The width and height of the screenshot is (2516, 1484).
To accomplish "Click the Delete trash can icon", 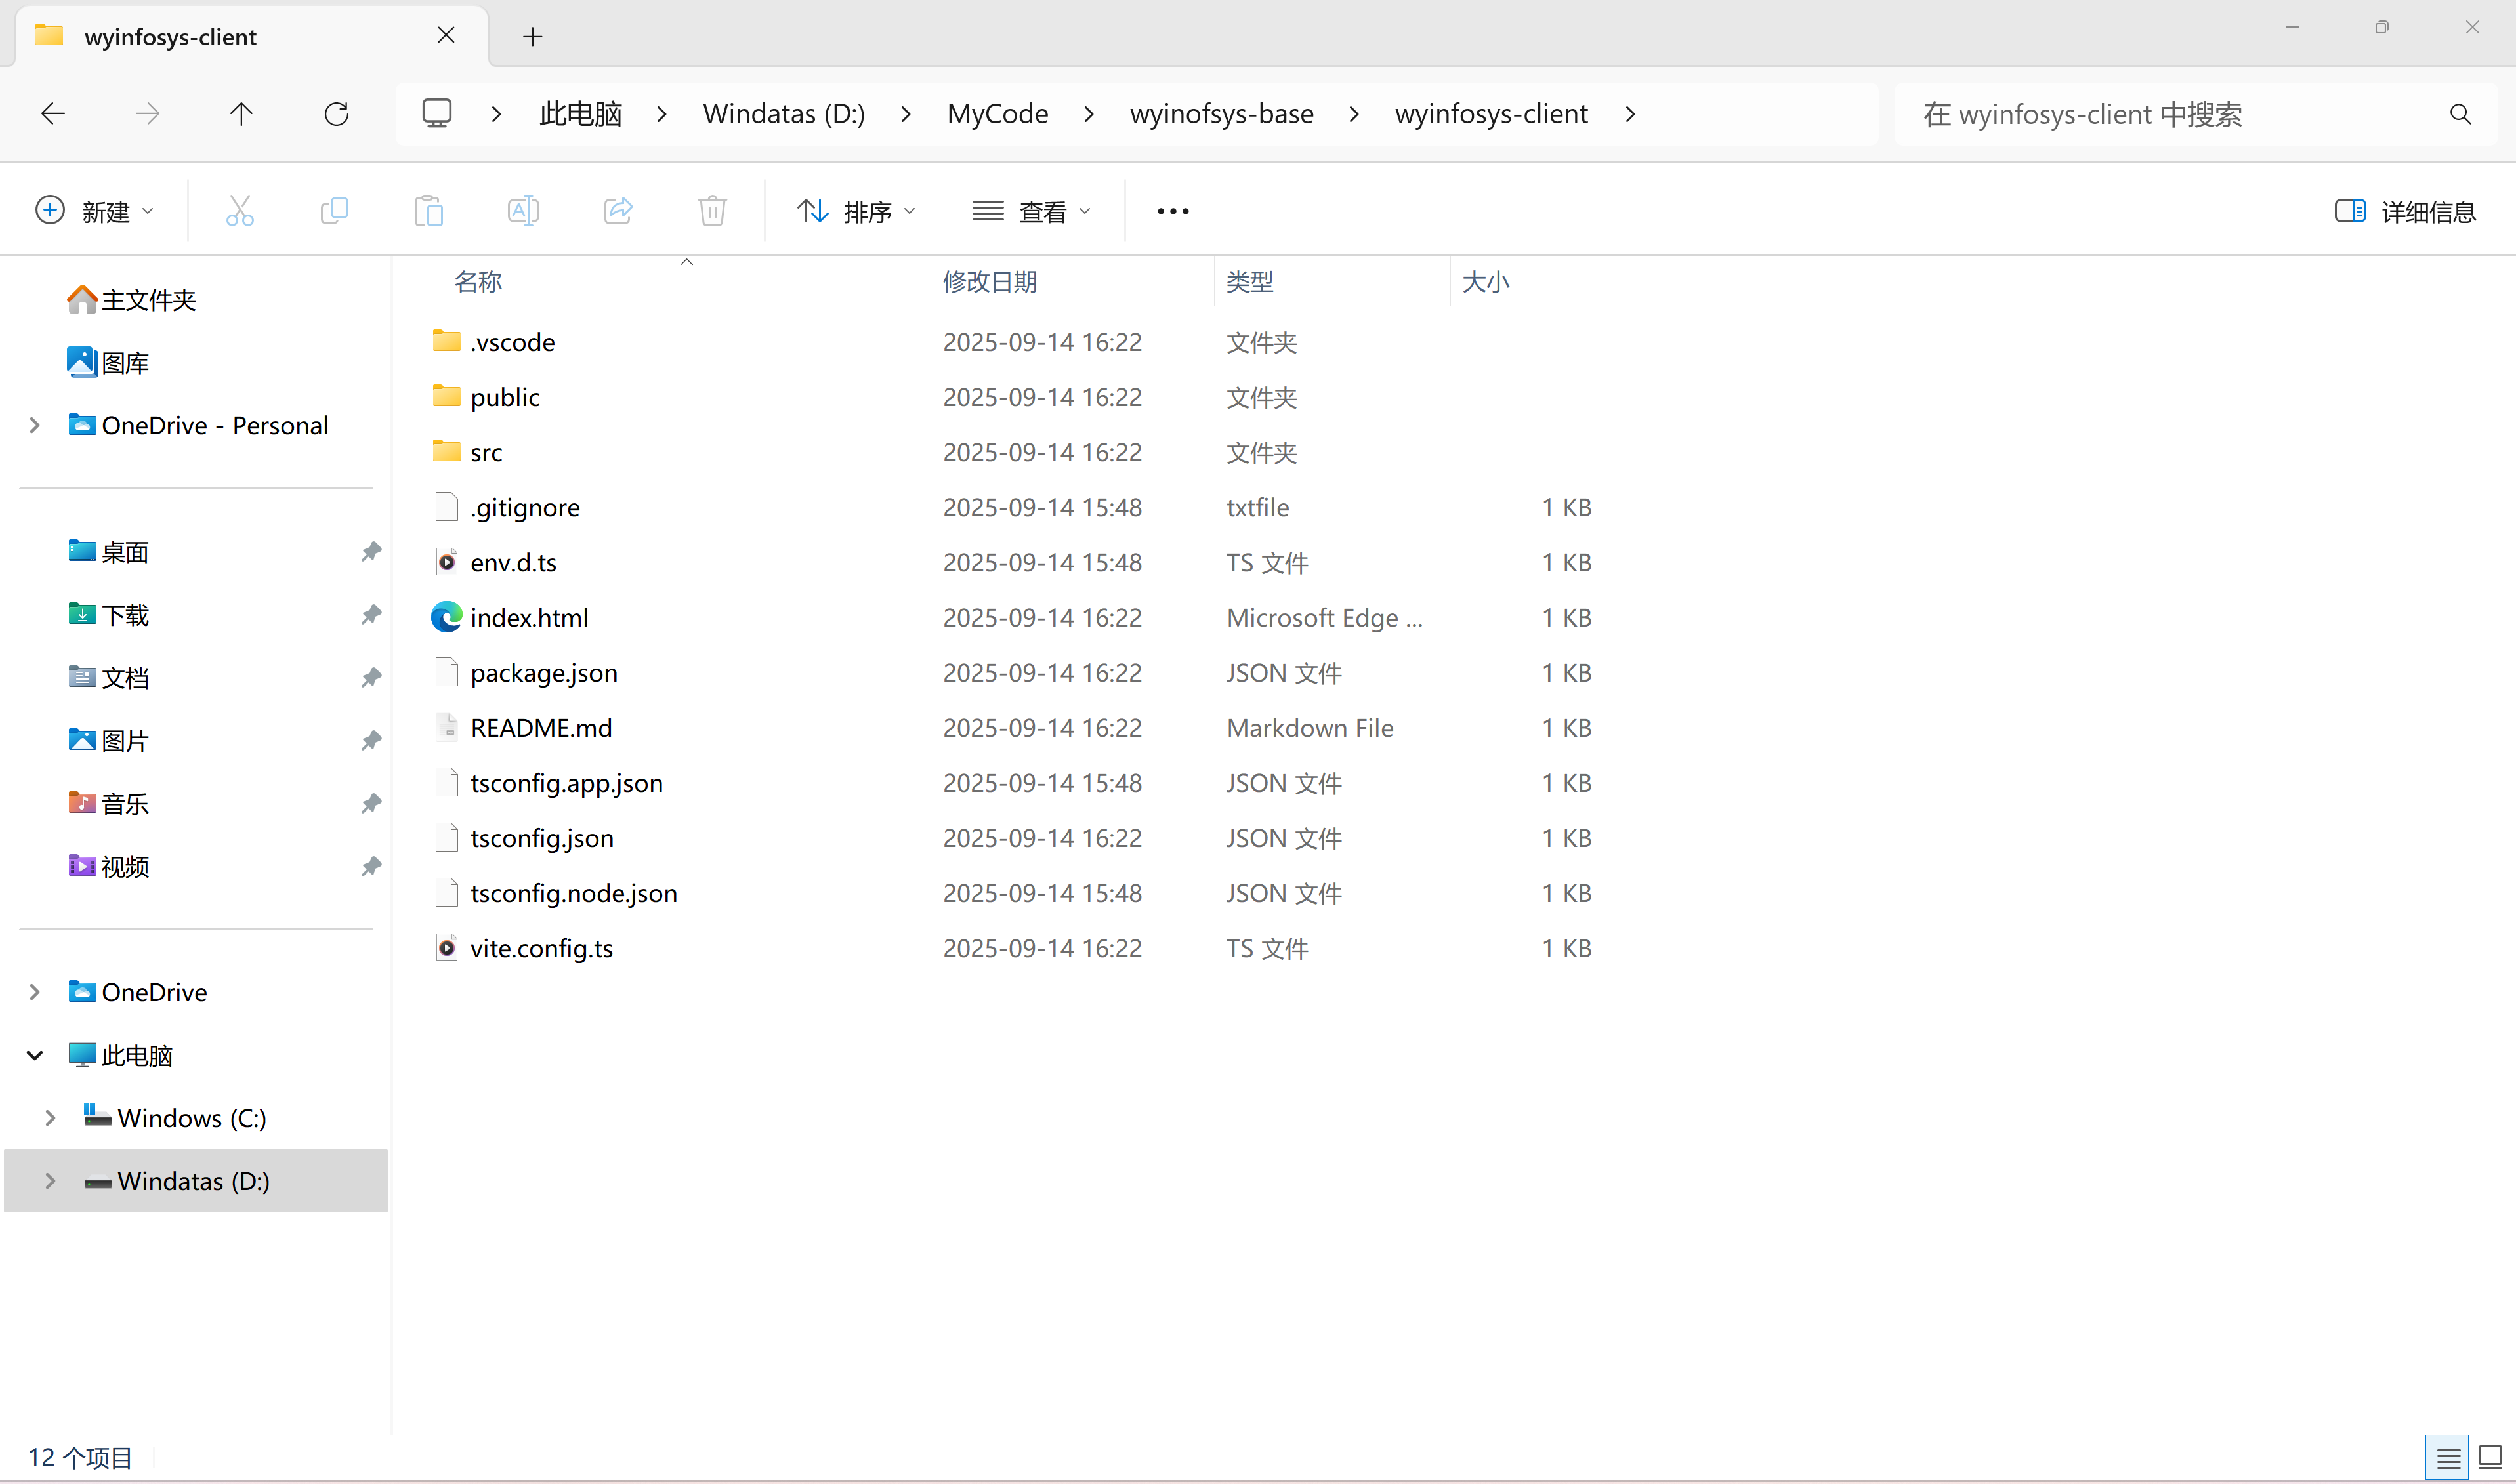I will [712, 211].
